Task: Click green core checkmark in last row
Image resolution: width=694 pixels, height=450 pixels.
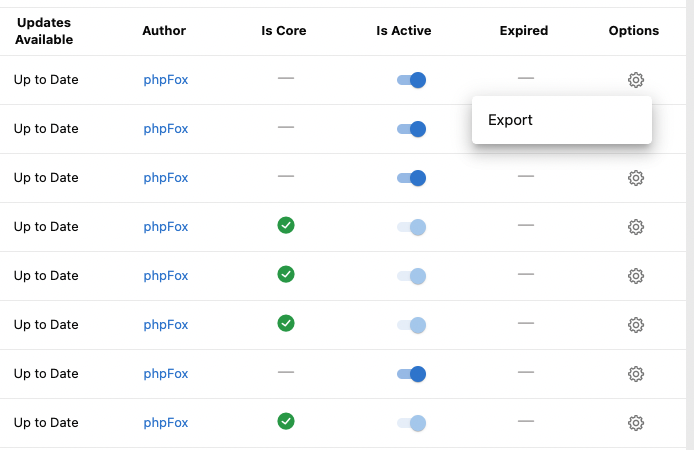Action: pos(286,421)
